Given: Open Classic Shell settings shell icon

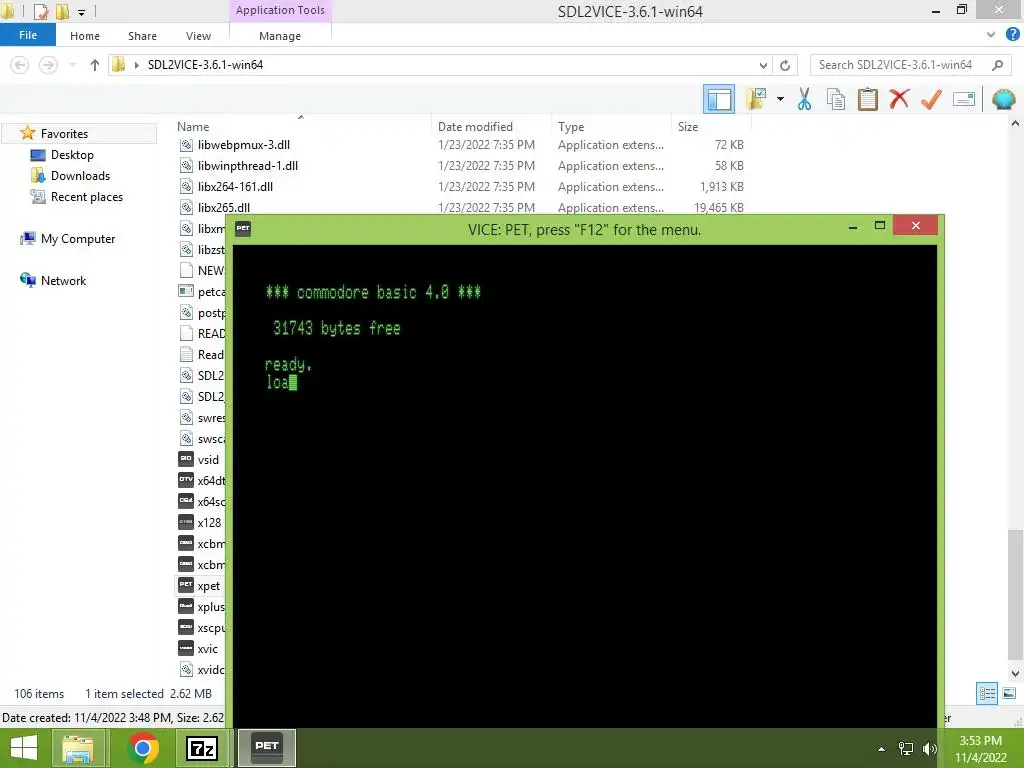Looking at the screenshot, I should [1003, 99].
